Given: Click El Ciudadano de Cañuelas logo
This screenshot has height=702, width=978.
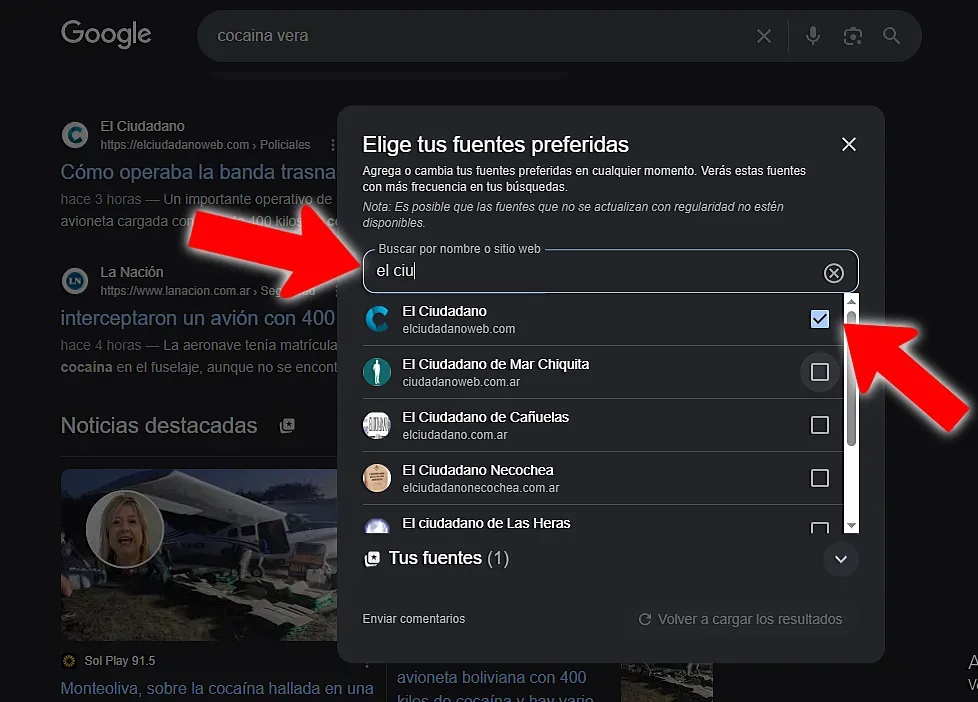Looking at the screenshot, I should (377, 425).
